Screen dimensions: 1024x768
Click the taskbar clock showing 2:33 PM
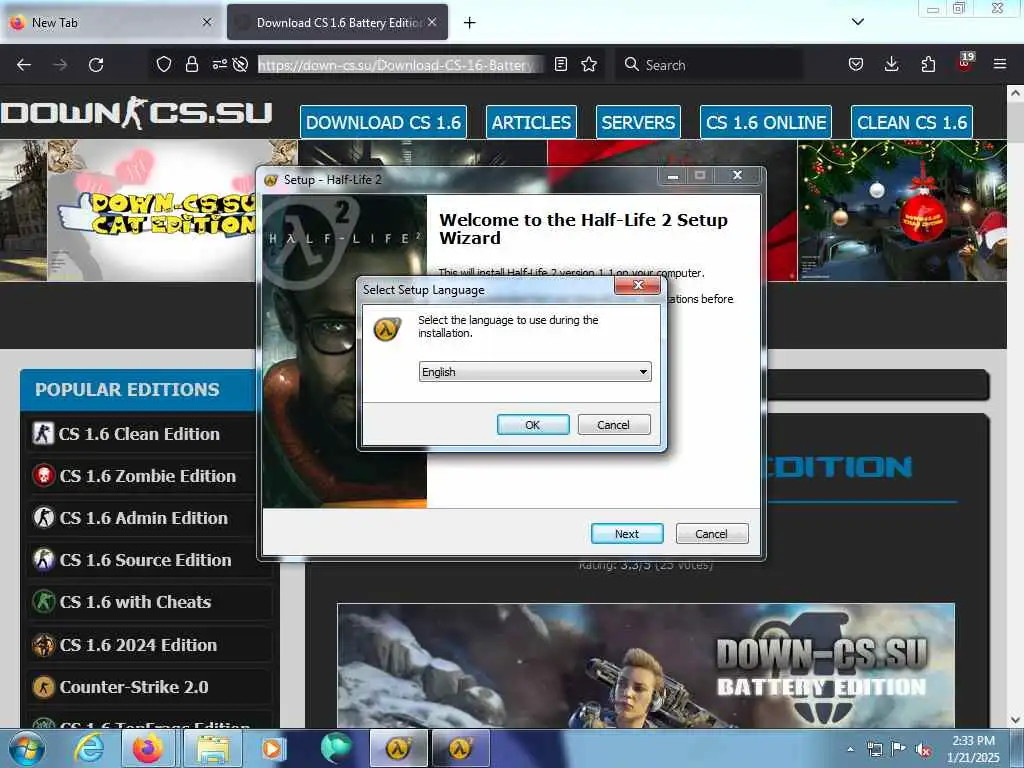point(973,749)
